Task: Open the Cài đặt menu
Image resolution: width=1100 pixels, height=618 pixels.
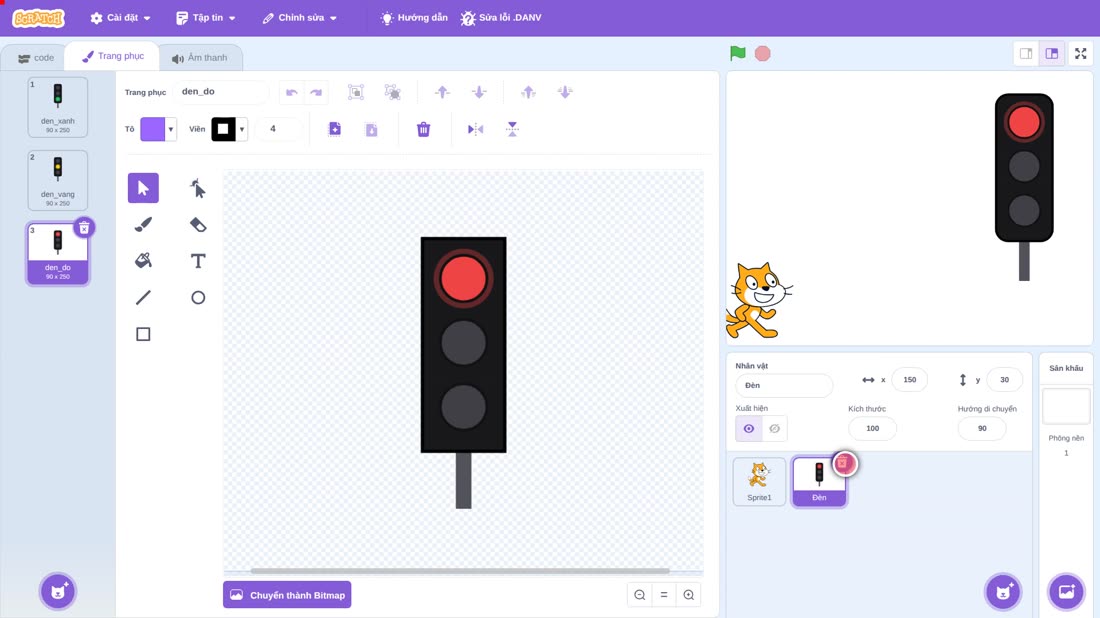Action: (x=120, y=18)
